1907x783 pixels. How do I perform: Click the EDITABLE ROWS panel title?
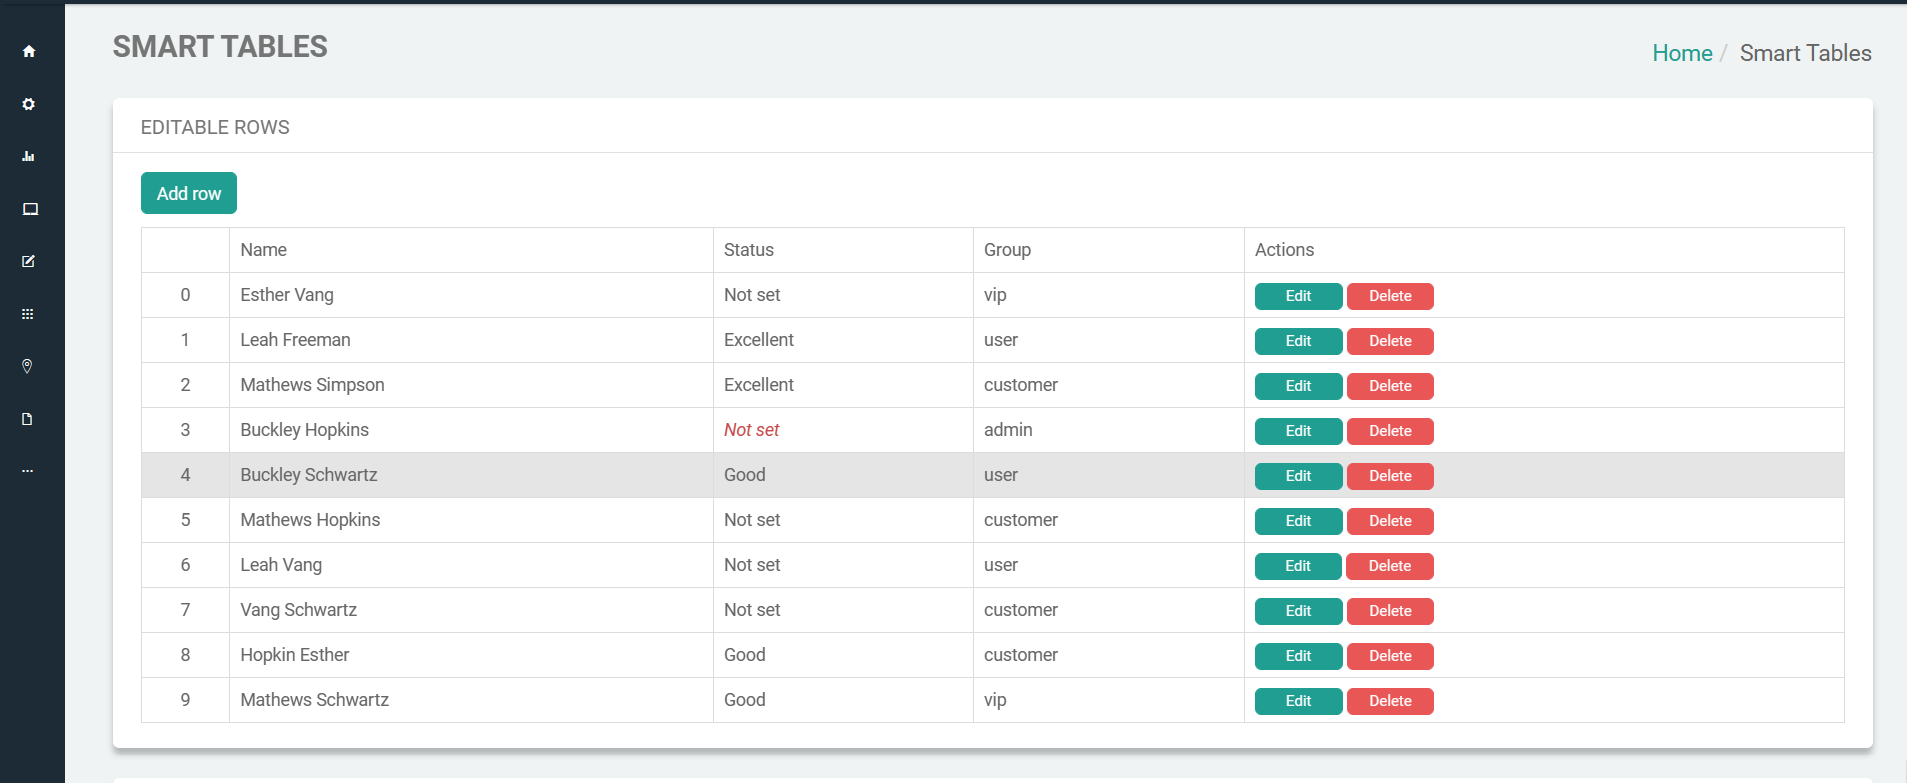point(215,127)
